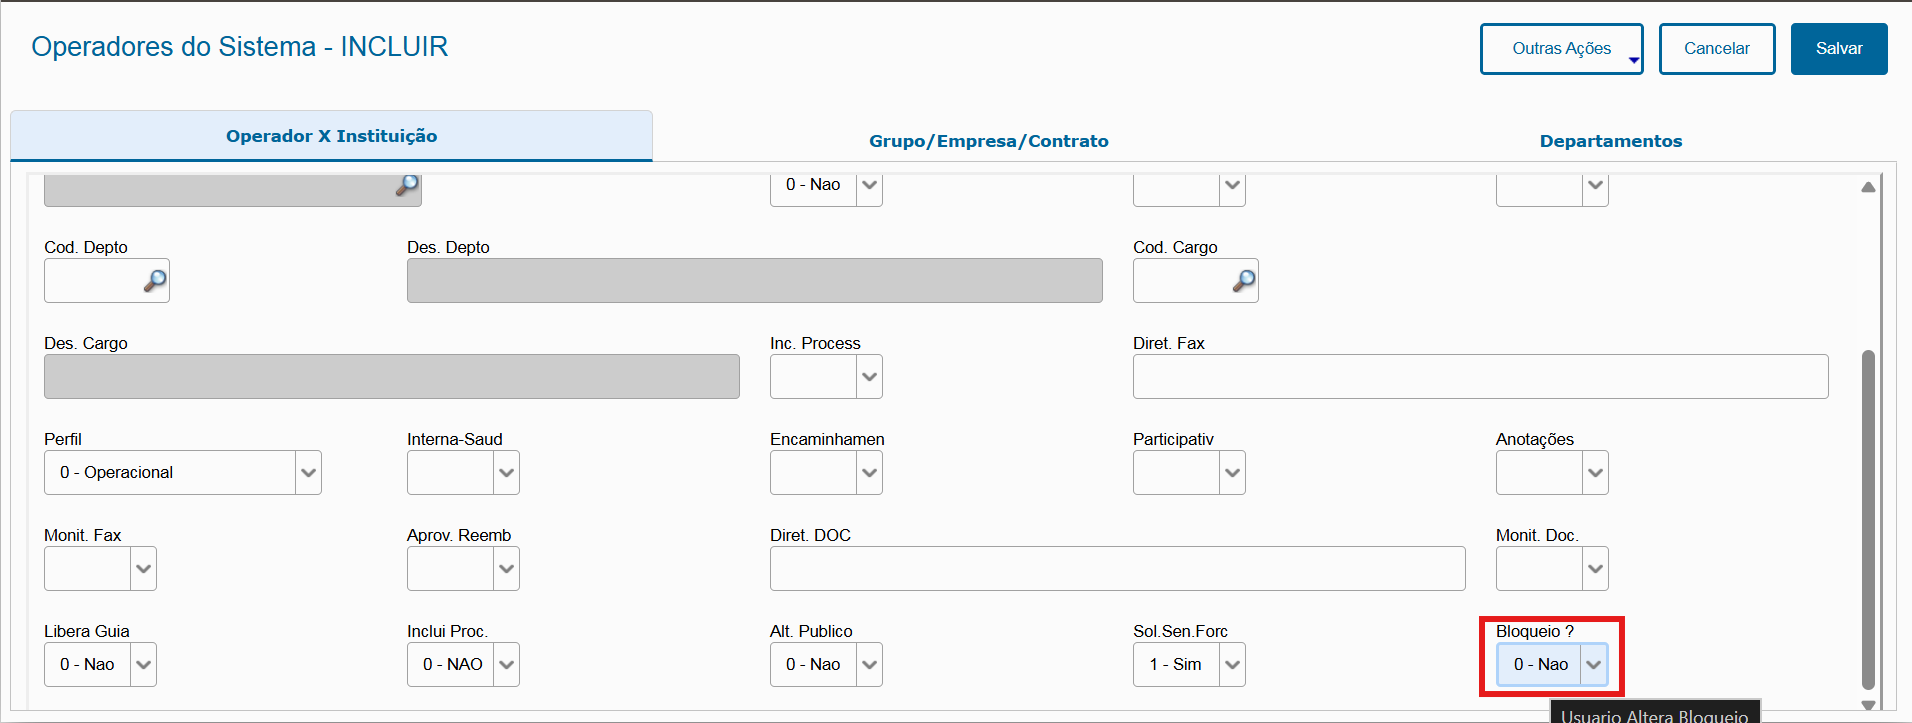This screenshot has height=723, width=1912.
Task: Open the Sol.Sen.Forc dropdown
Action: 1232,665
